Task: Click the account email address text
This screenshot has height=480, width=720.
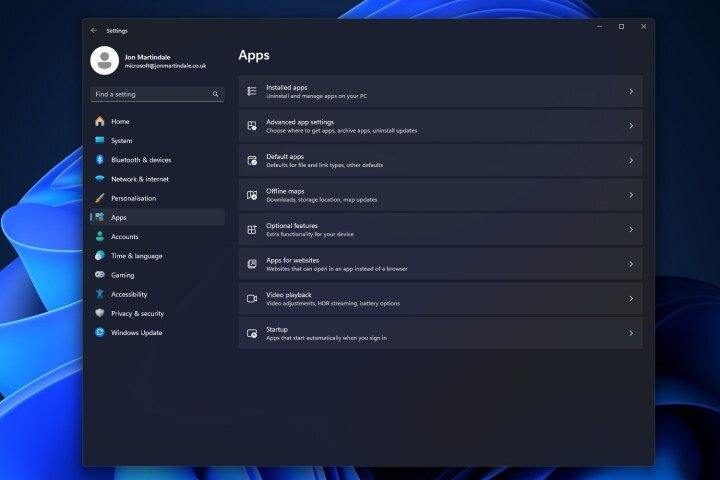Action: click(165, 66)
